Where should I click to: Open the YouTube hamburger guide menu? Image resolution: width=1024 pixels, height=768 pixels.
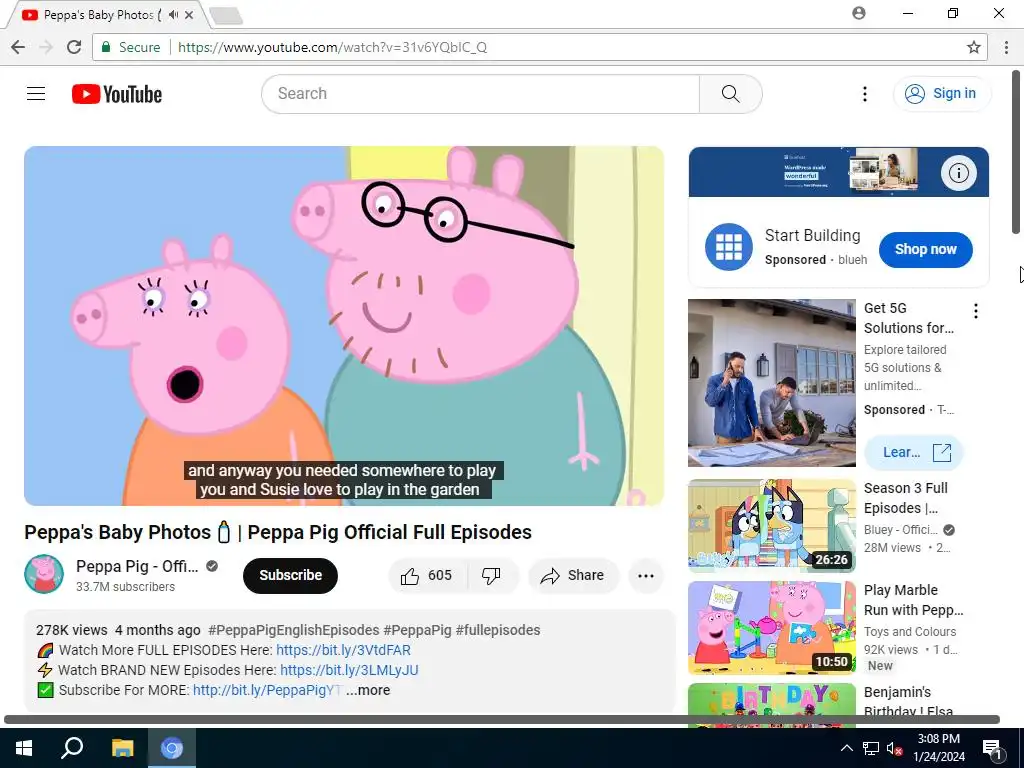[x=36, y=94]
